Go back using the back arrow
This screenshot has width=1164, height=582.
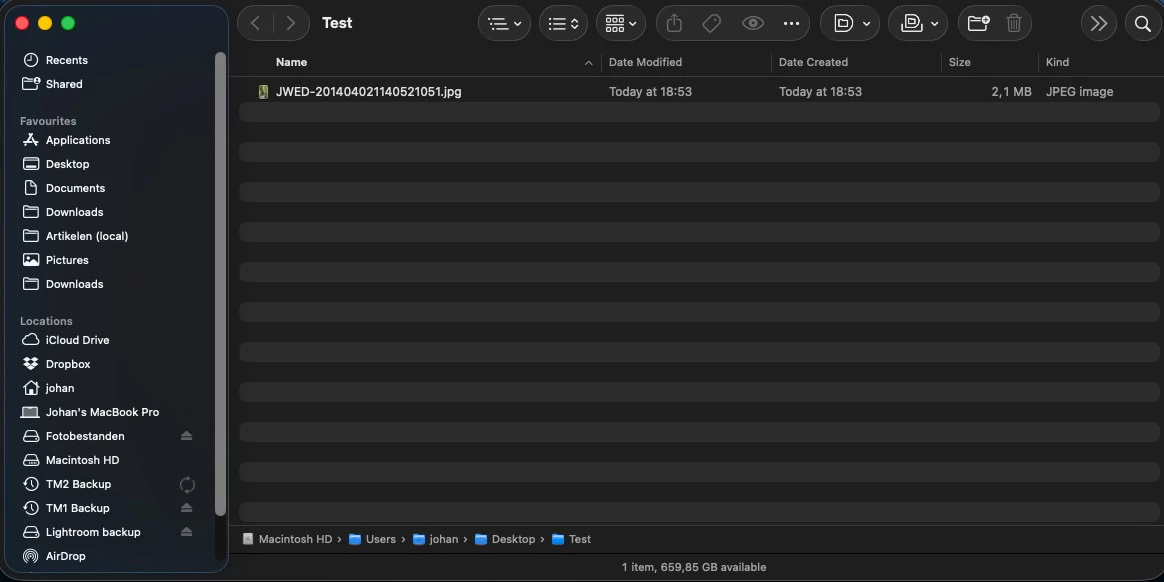pyautogui.click(x=255, y=23)
